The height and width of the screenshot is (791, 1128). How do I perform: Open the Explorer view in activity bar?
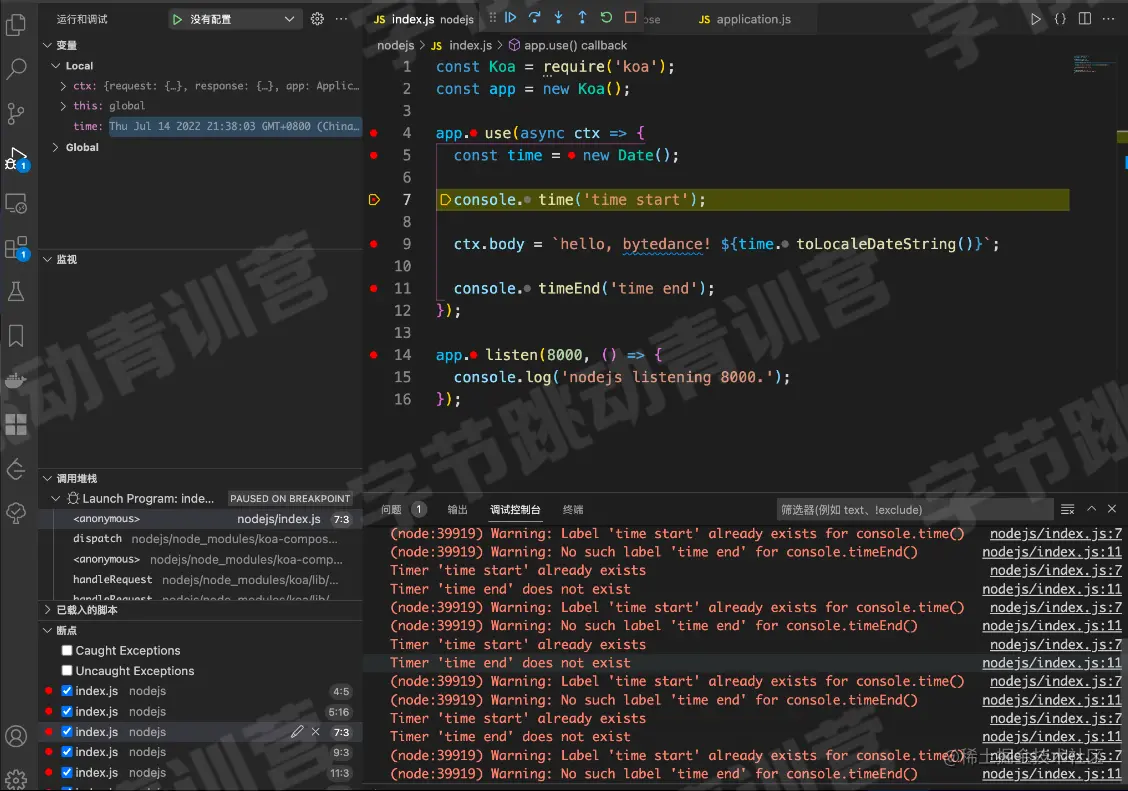(16, 25)
